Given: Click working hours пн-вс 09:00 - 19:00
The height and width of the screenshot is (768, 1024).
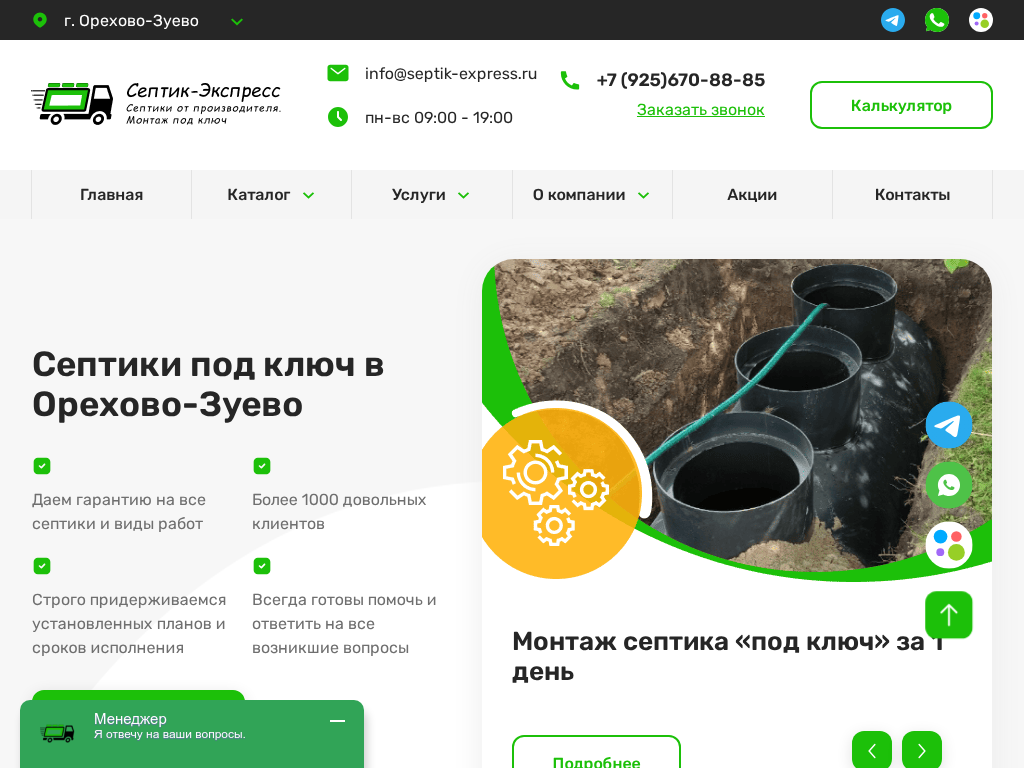Looking at the screenshot, I should click(438, 118).
